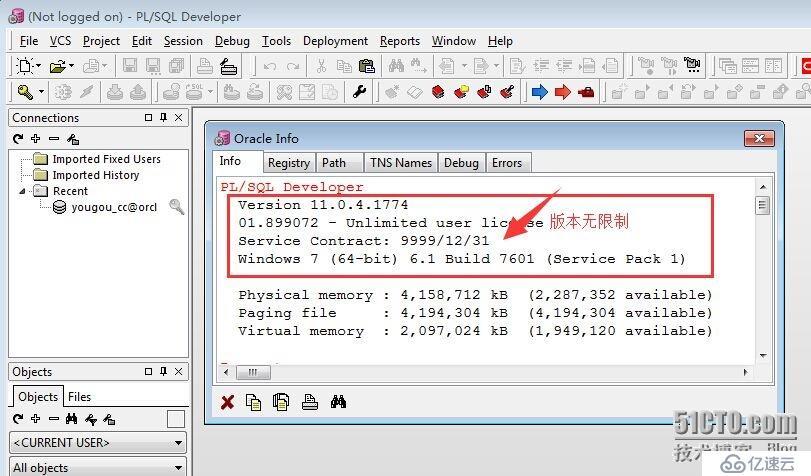Open the Deployment menu
The height and width of the screenshot is (476, 811).
pos(335,41)
